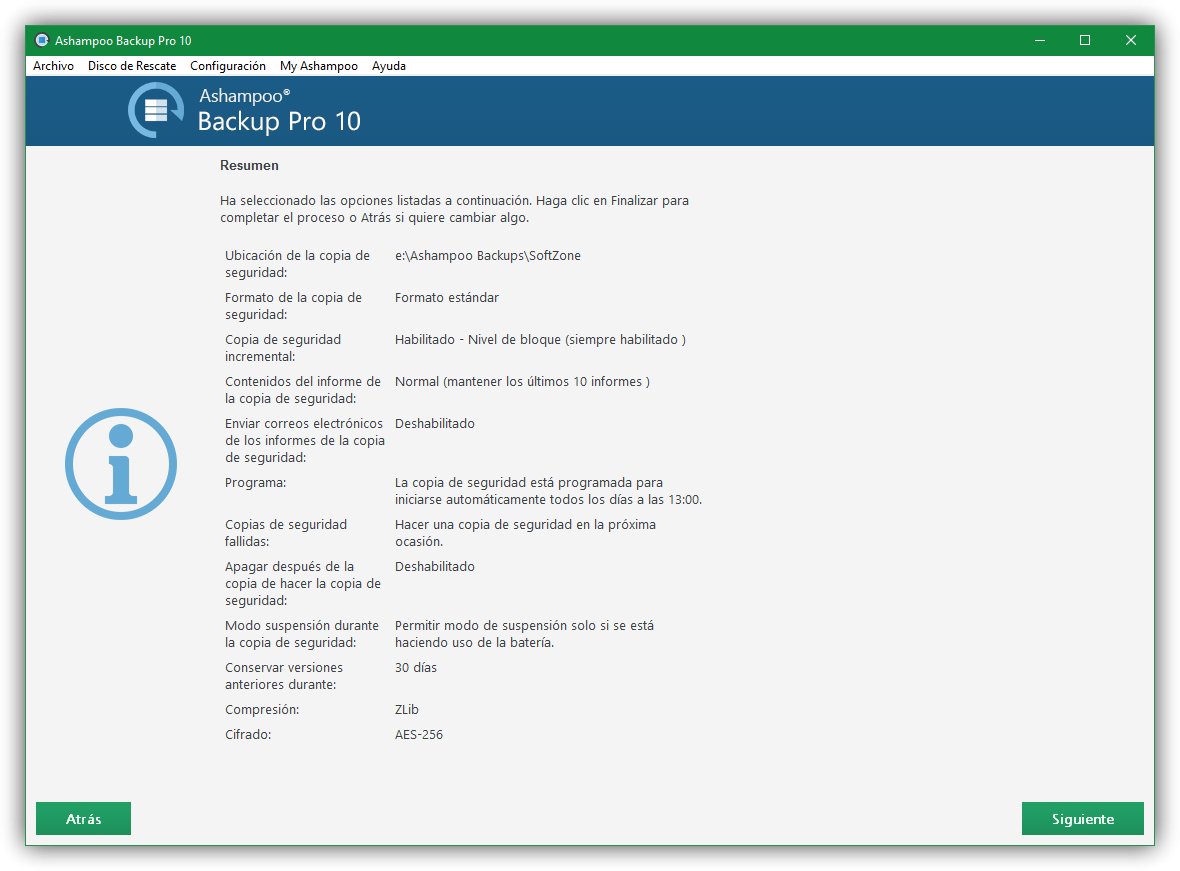The height and width of the screenshot is (871, 1180).
Task: Click the schedule text 'todos los días a las 13:00'
Action: point(626,500)
